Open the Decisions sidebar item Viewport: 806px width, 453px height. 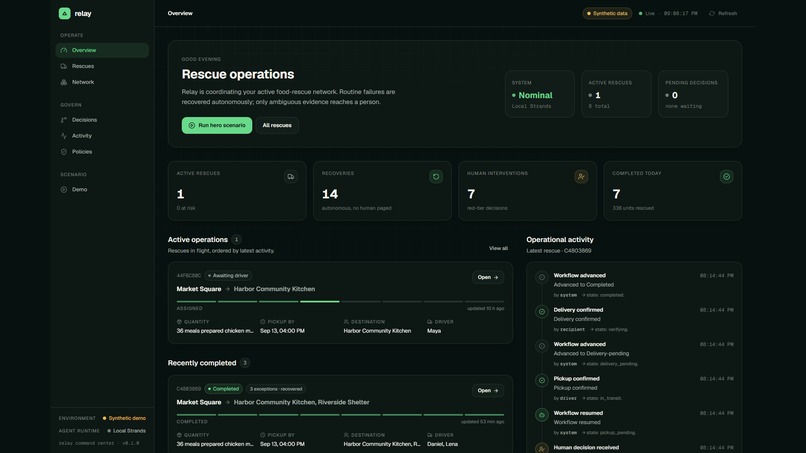102,120
